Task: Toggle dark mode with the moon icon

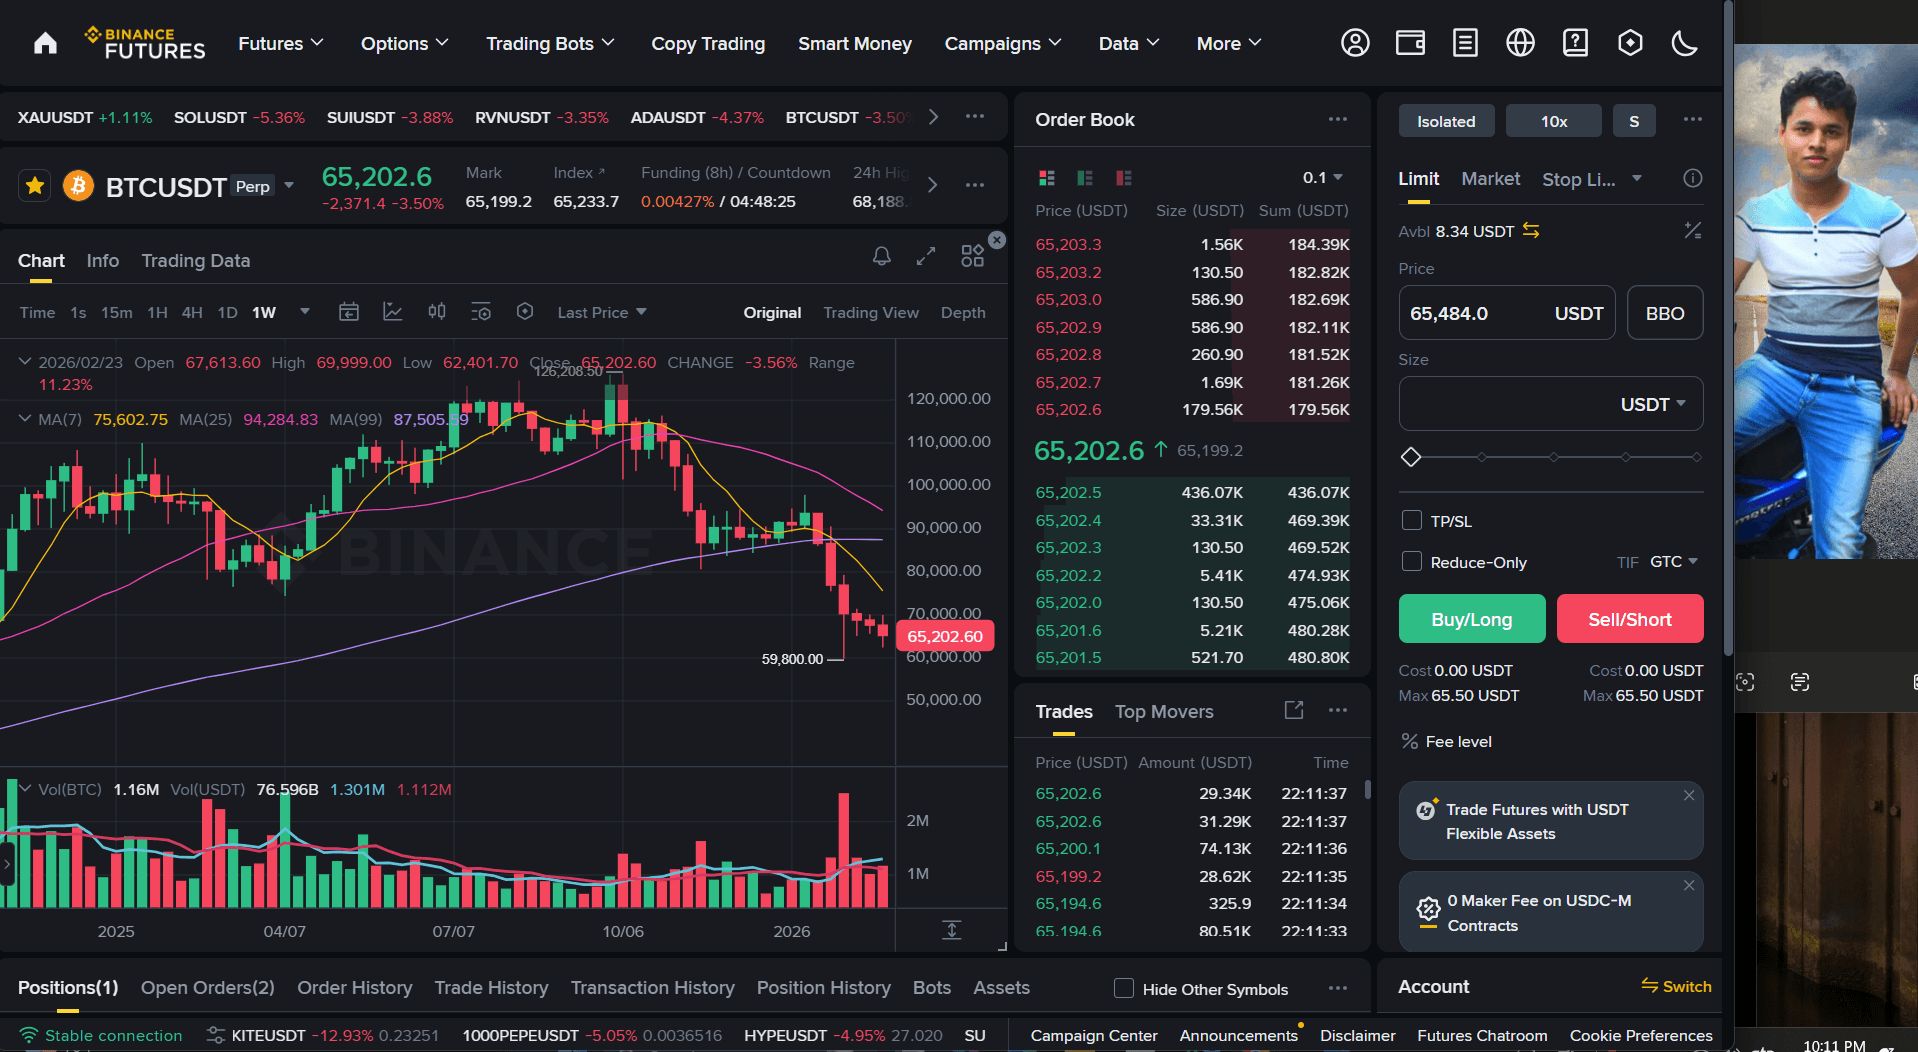Action: click(1684, 43)
